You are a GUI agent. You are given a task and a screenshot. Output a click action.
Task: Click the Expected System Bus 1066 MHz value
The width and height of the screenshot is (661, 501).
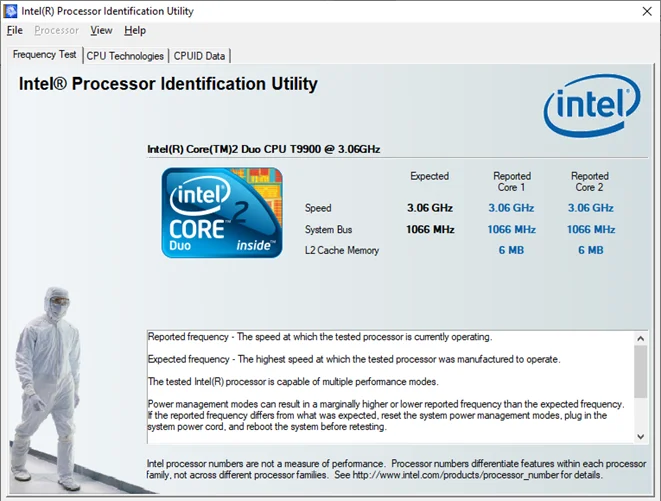point(430,229)
